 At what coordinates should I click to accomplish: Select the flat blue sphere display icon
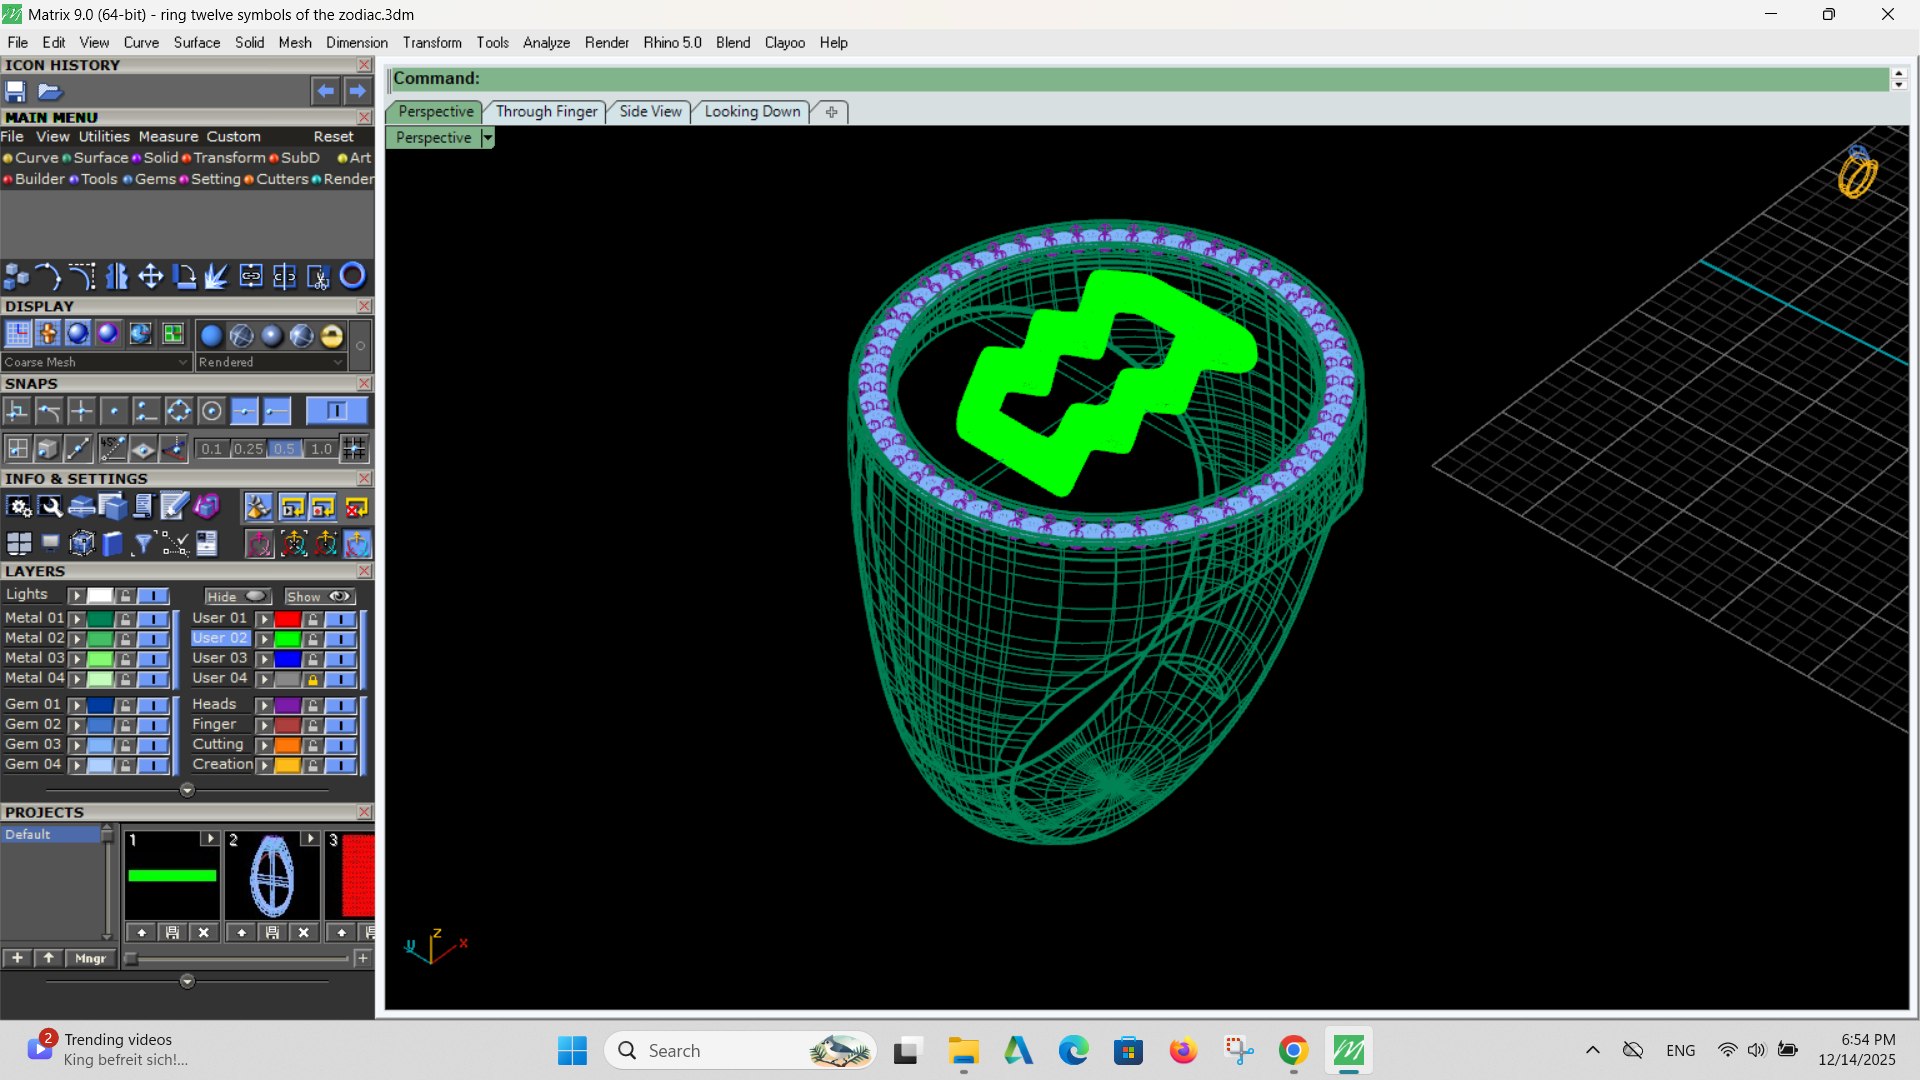point(211,336)
